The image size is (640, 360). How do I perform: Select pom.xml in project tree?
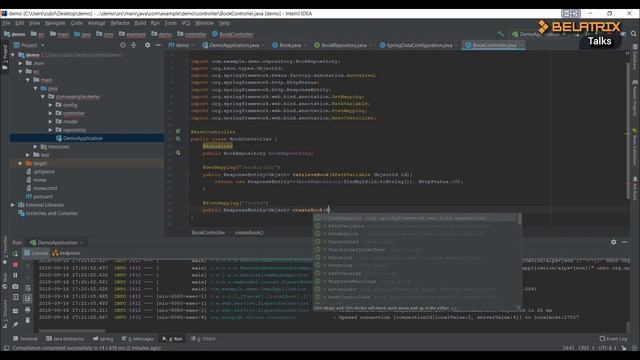point(39,197)
